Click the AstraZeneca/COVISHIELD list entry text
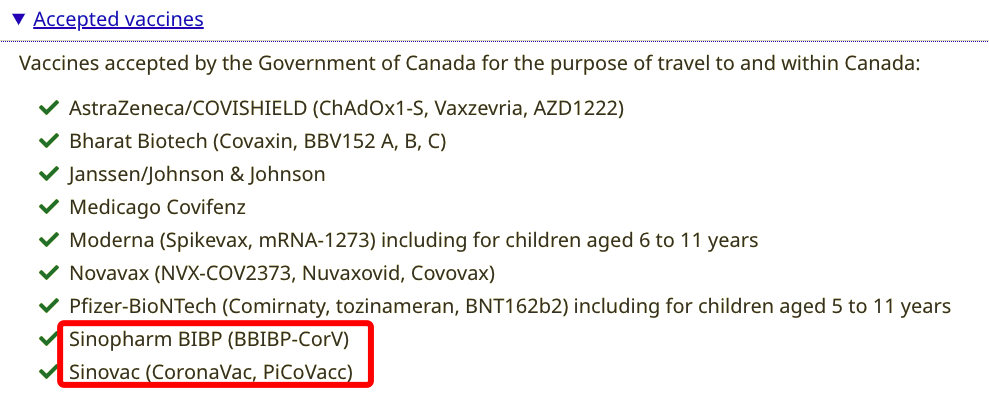 click(x=346, y=108)
